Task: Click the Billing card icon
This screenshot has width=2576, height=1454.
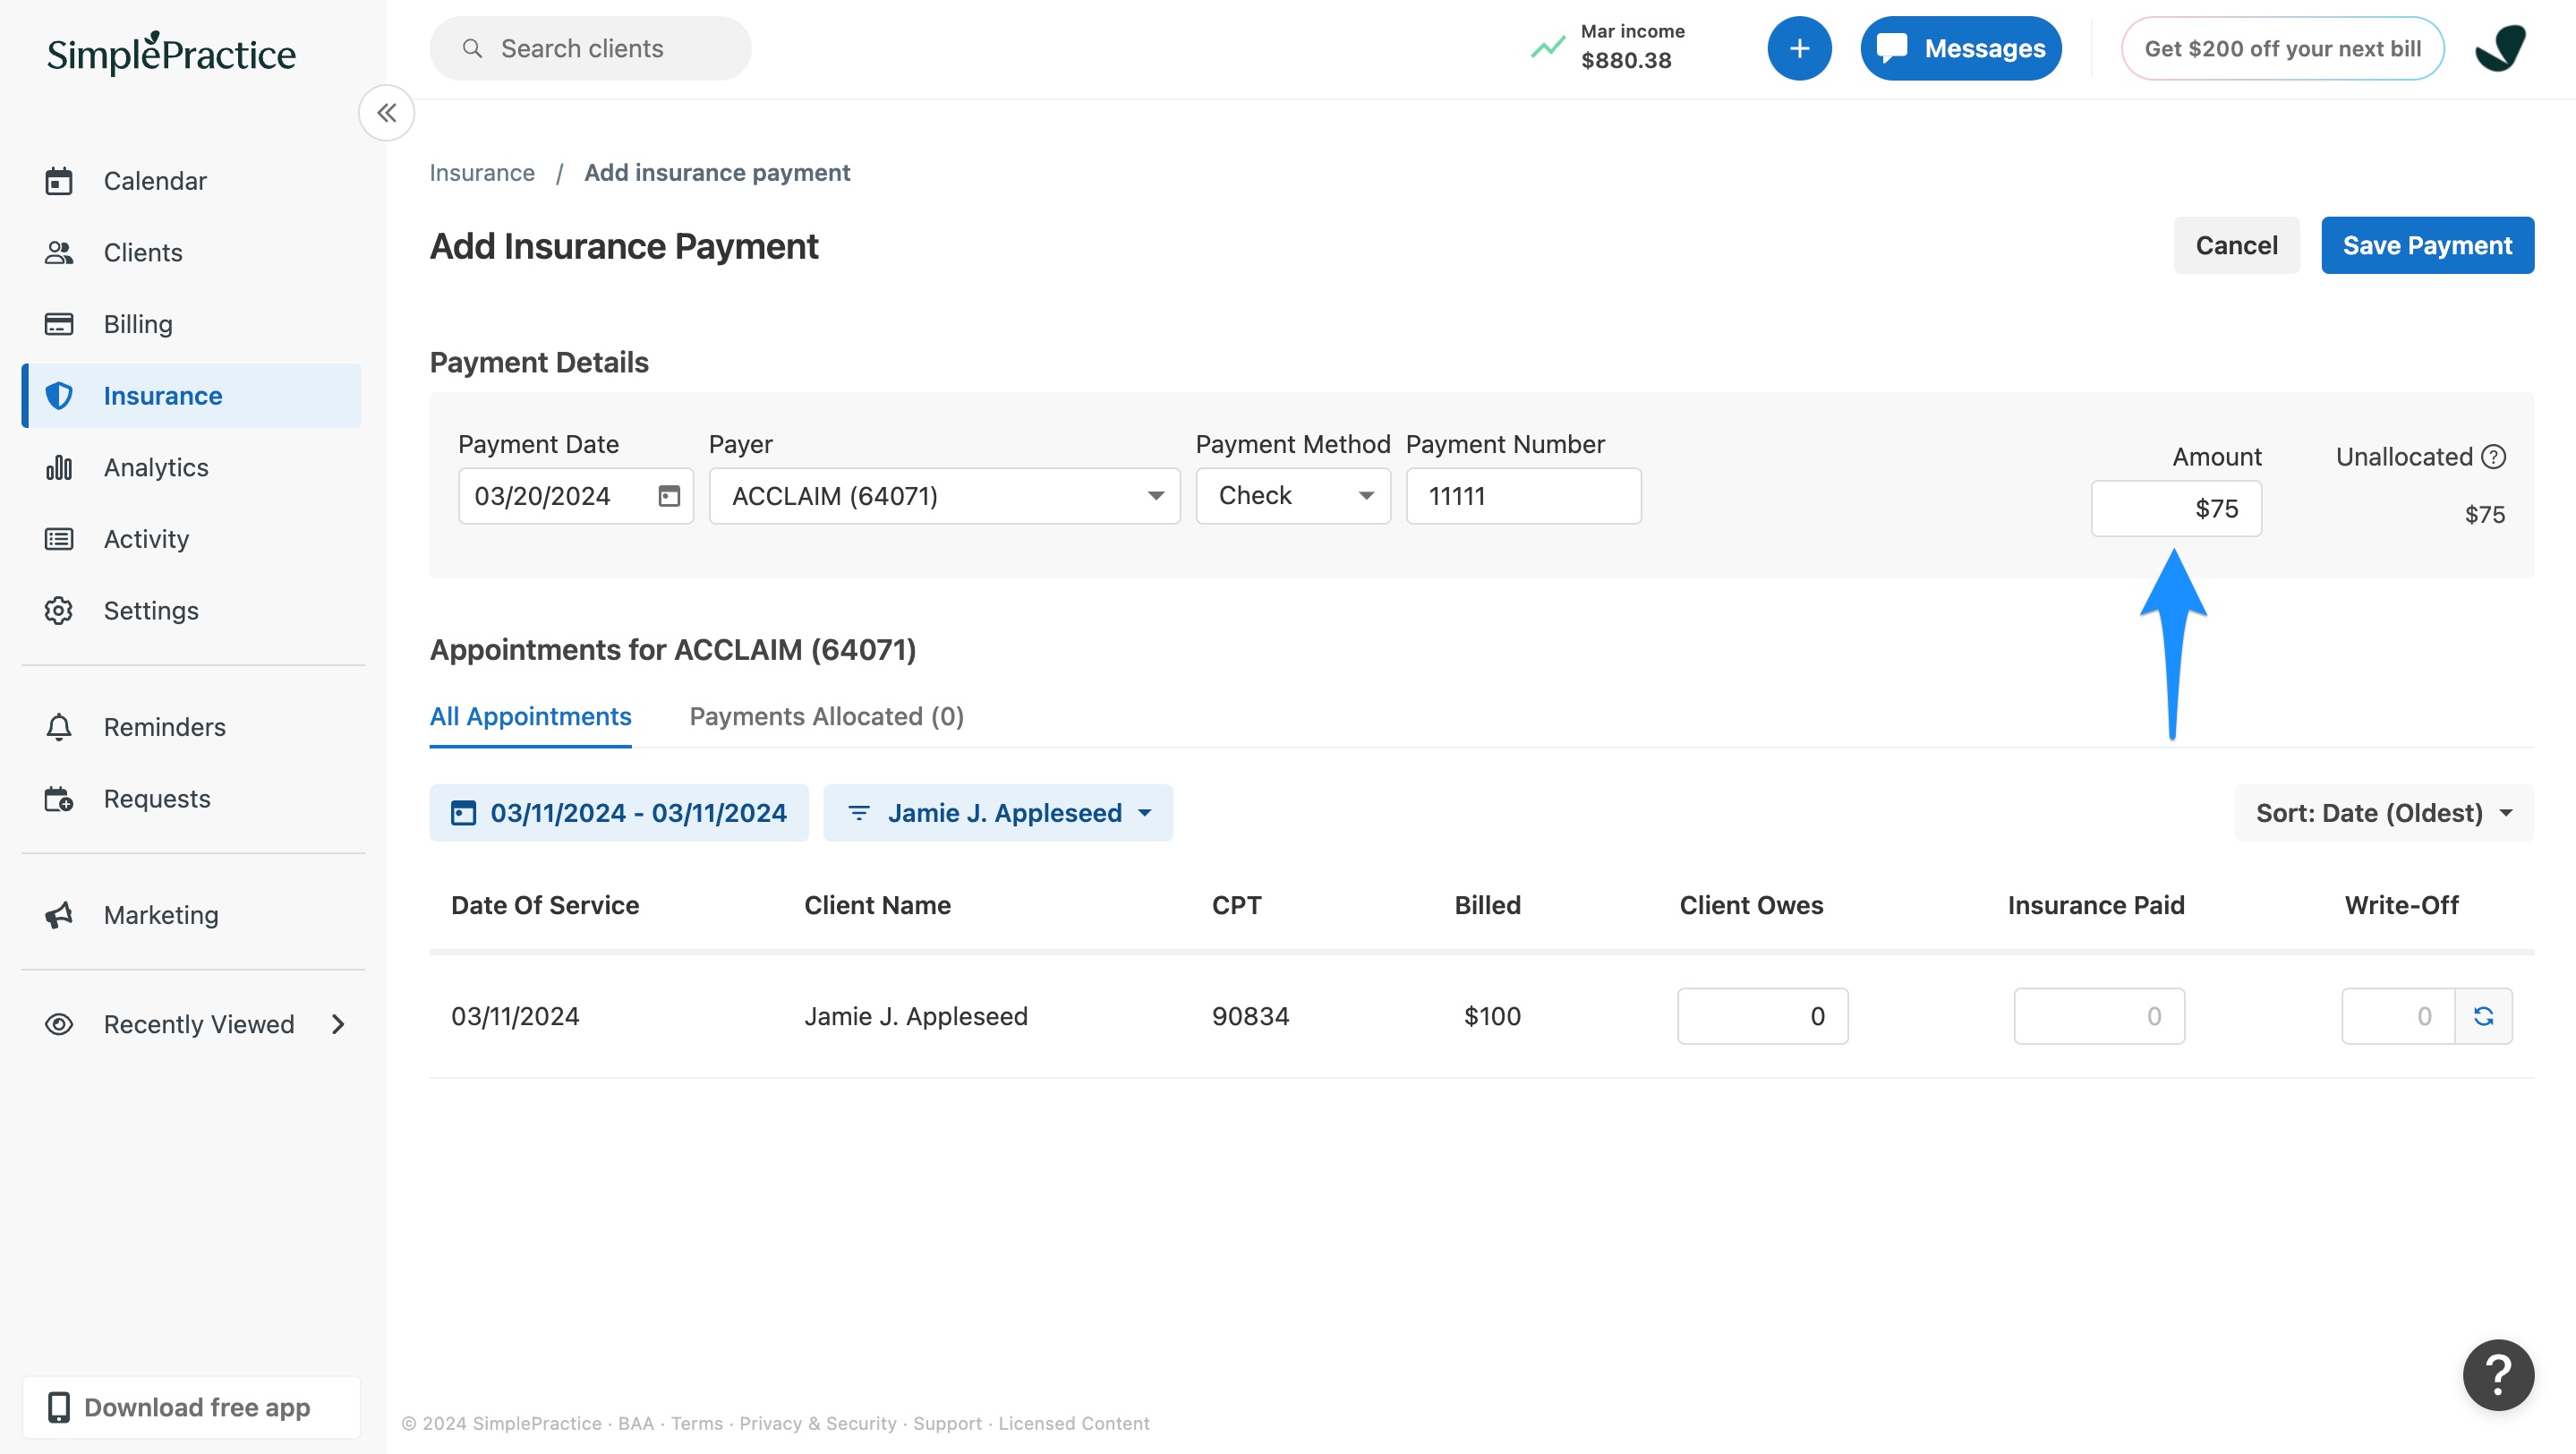Action: coord(59,324)
